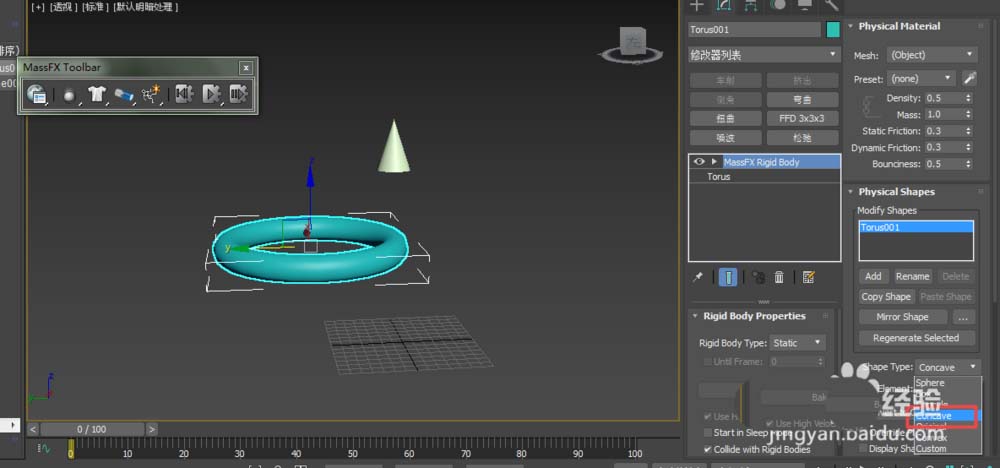Open MassFX World Parameters tool

pyautogui.click(x=37, y=94)
